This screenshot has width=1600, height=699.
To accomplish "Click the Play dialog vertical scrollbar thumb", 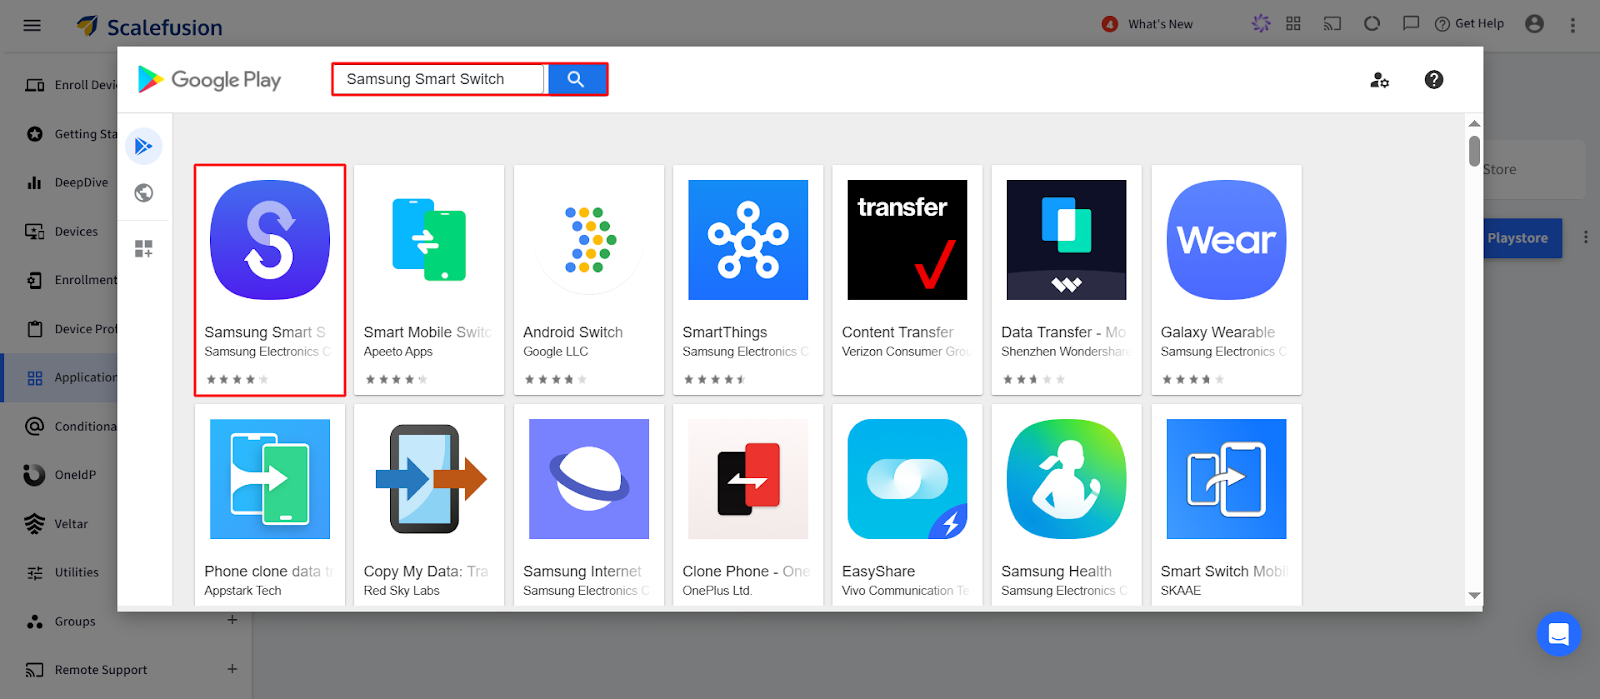I will [x=1474, y=151].
